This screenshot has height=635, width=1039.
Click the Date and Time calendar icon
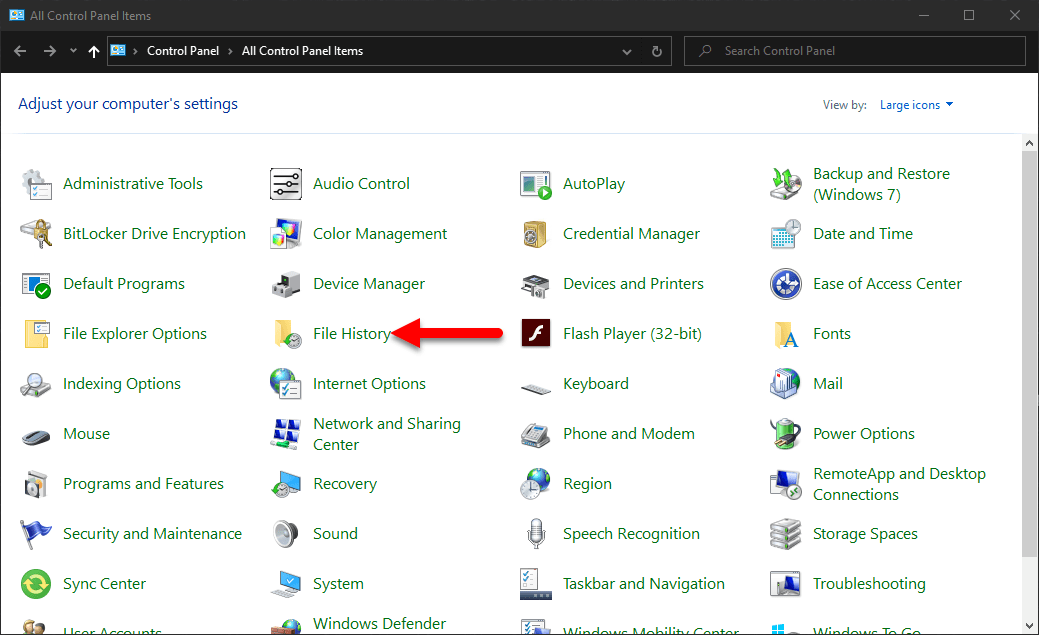point(786,234)
